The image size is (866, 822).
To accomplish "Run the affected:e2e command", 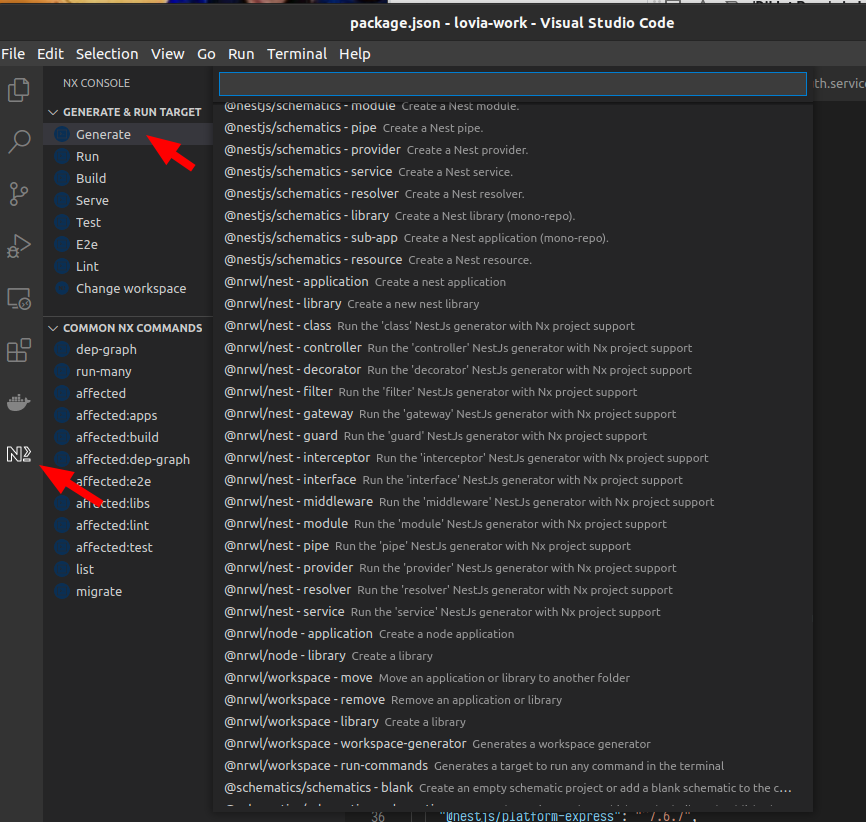I will point(113,481).
